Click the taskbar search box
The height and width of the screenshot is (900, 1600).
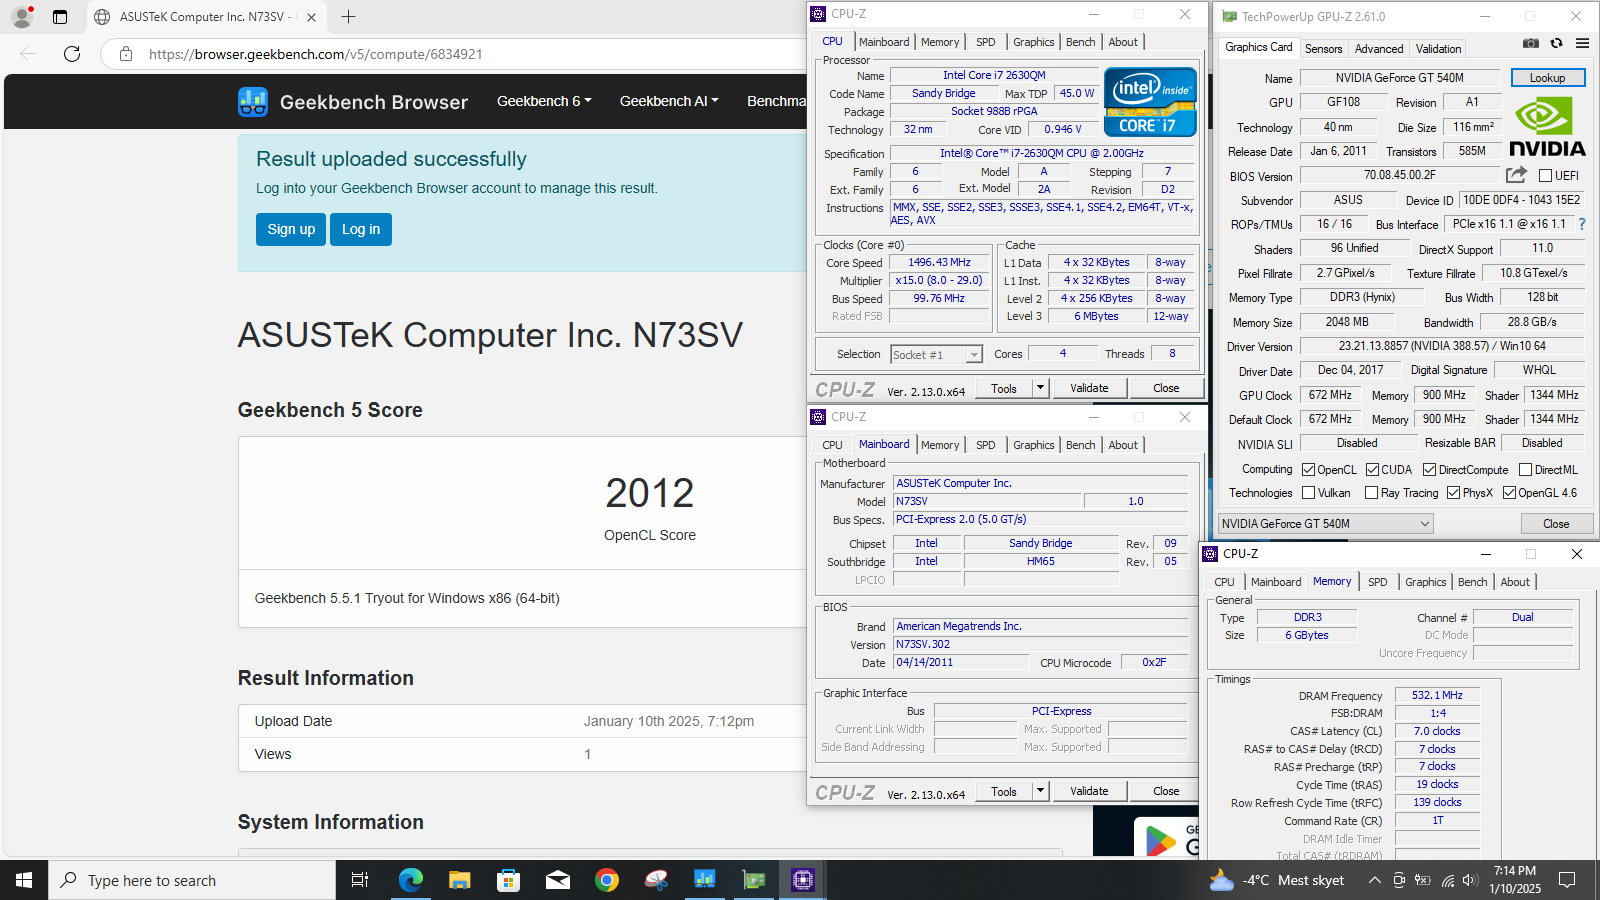192,880
